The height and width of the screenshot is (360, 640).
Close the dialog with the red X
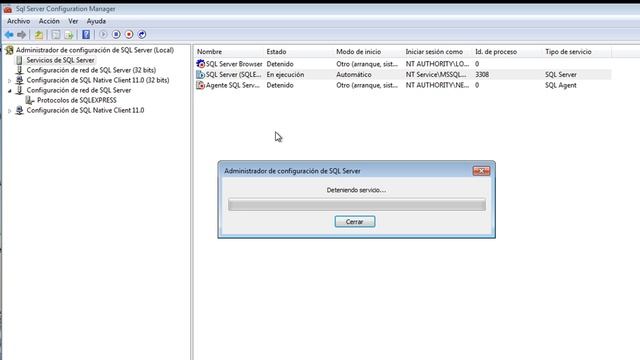point(481,171)
